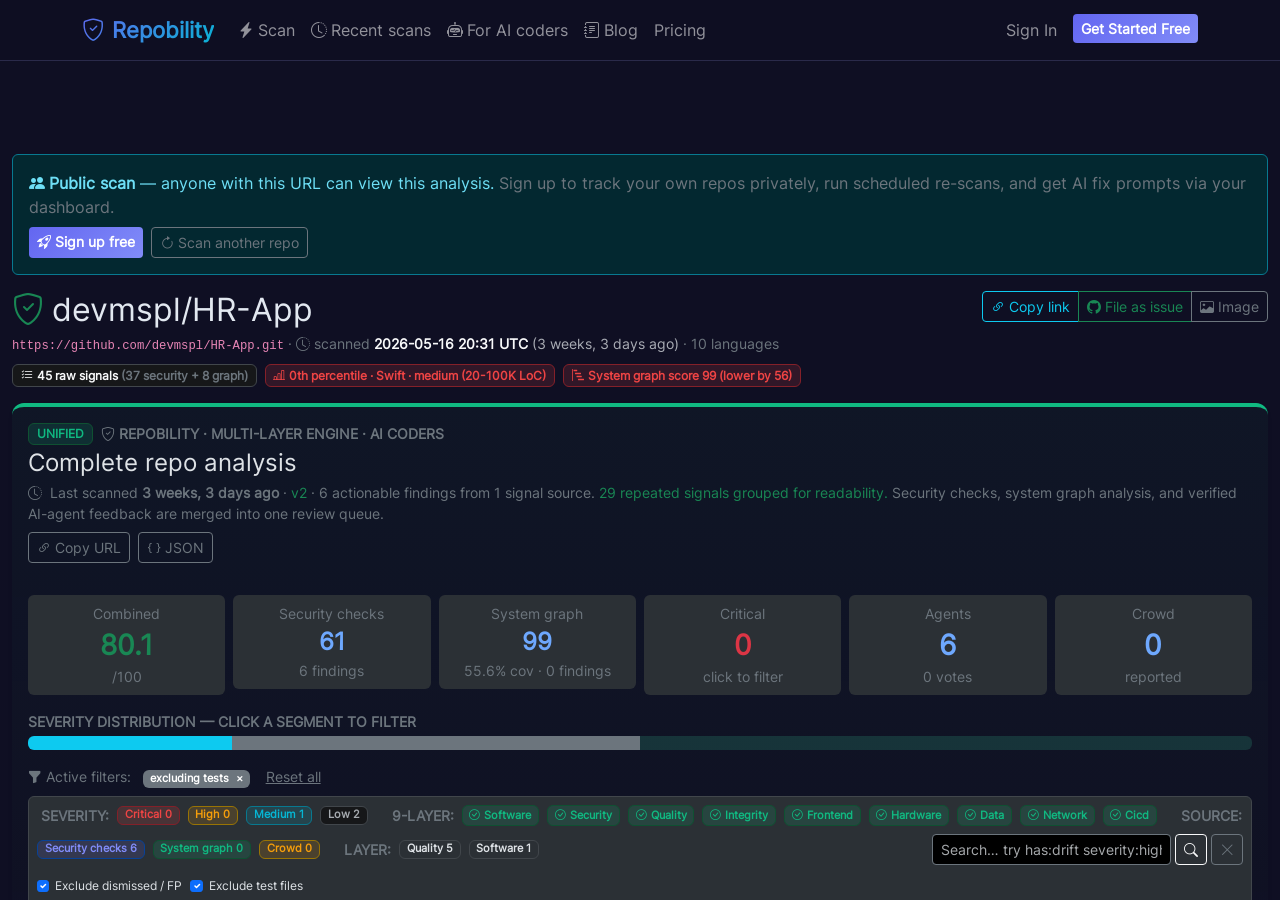1280x900 pixels.
Task: Toggle the Network layer chip
Action: pos(1057,815)
